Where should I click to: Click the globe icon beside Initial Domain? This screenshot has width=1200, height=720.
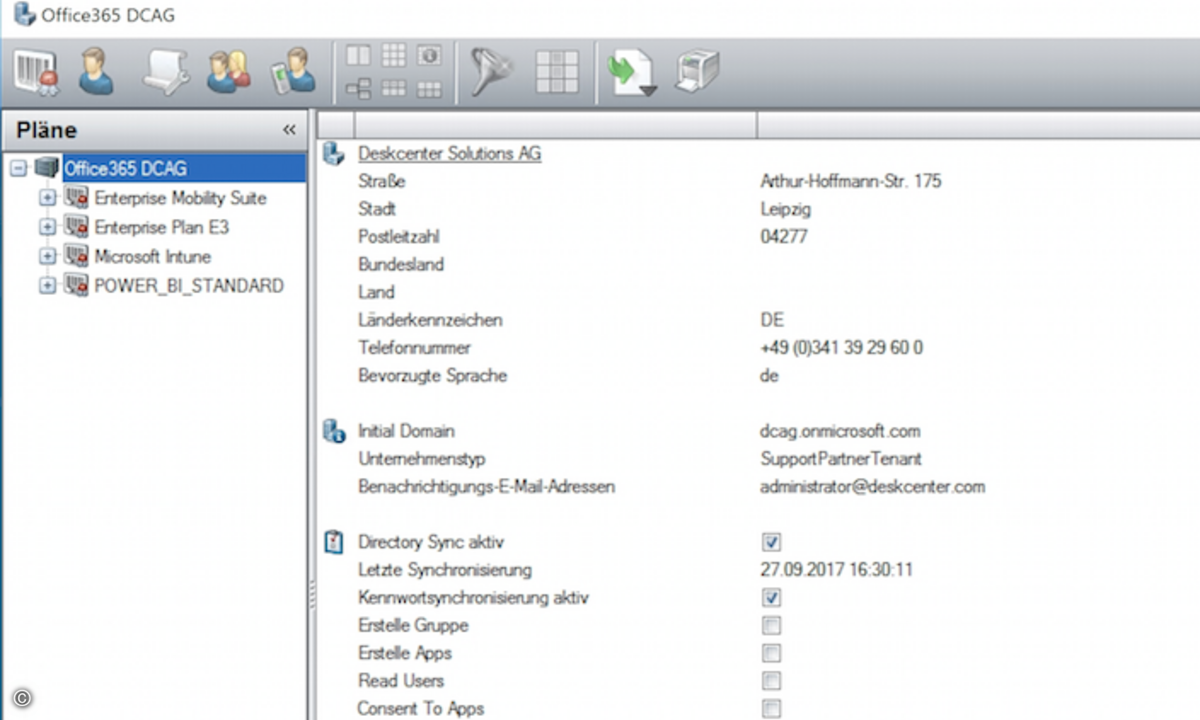coord(334,431)
